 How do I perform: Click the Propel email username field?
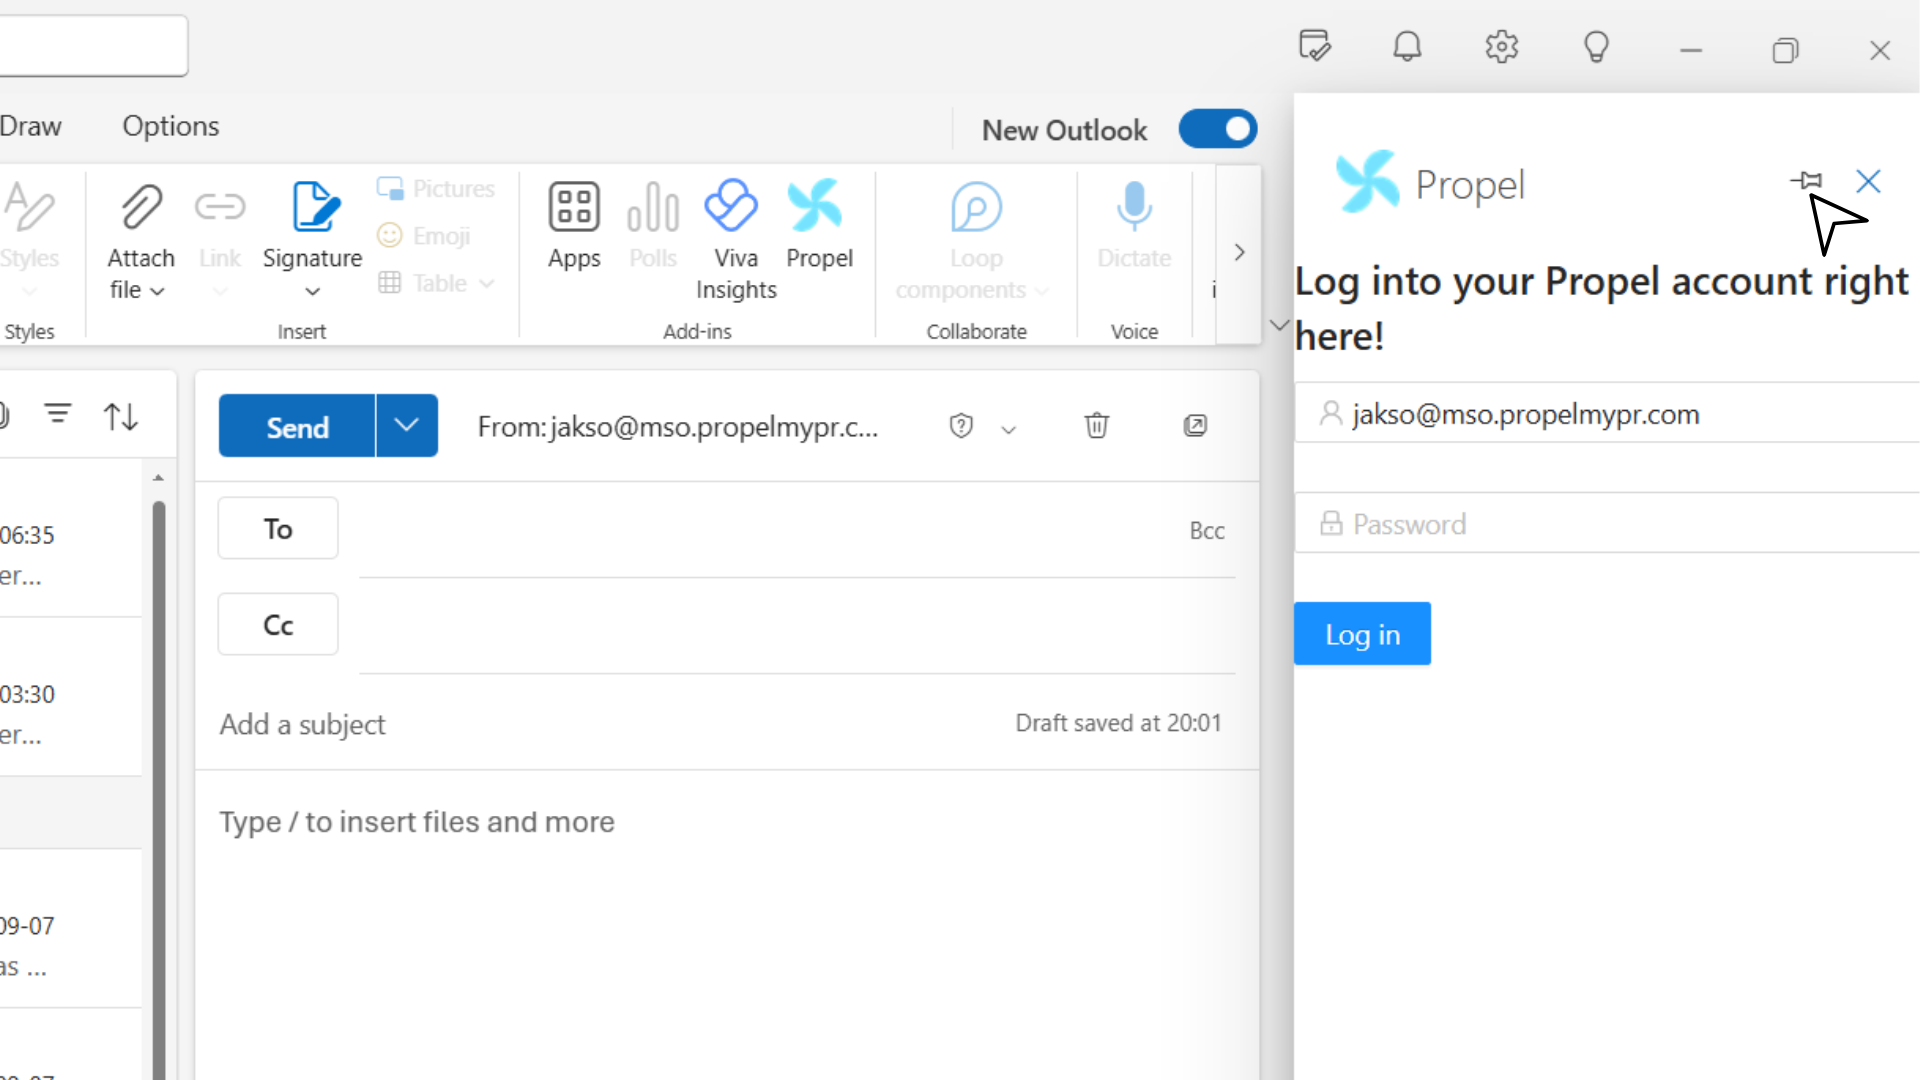[x=1607, y=413]
